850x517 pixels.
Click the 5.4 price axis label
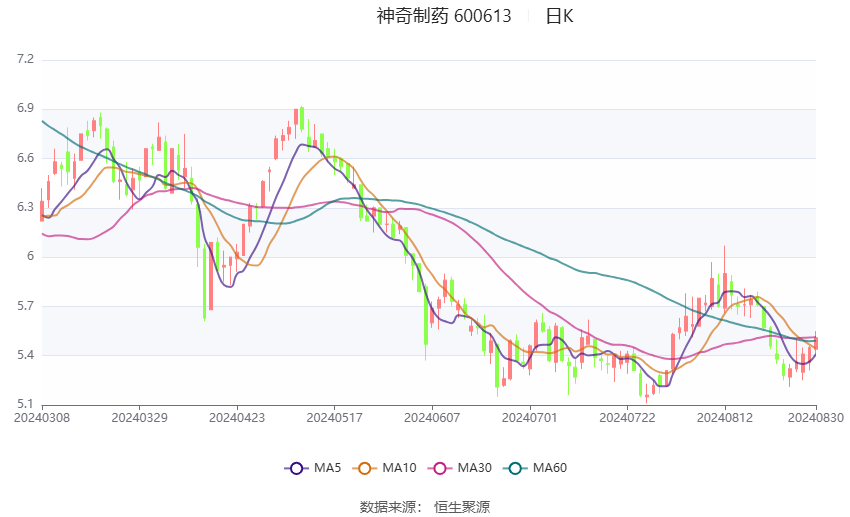(25, 356)
